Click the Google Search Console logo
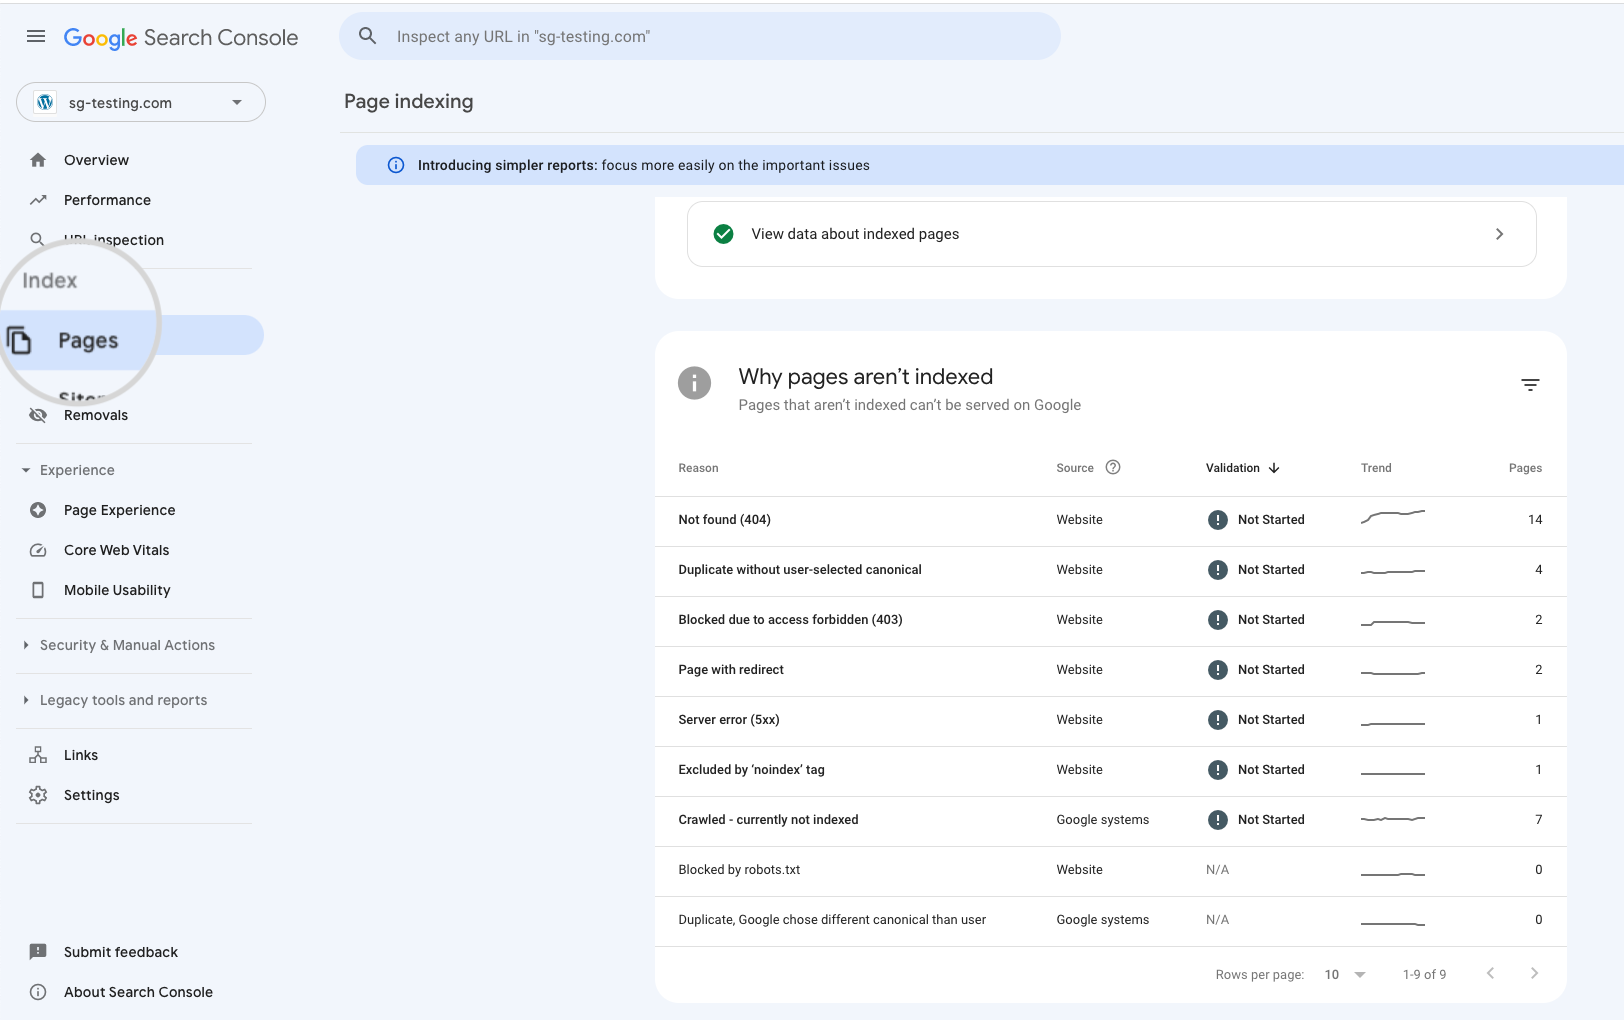Viewport: 1624px width, 1020px height. [181, 37]
